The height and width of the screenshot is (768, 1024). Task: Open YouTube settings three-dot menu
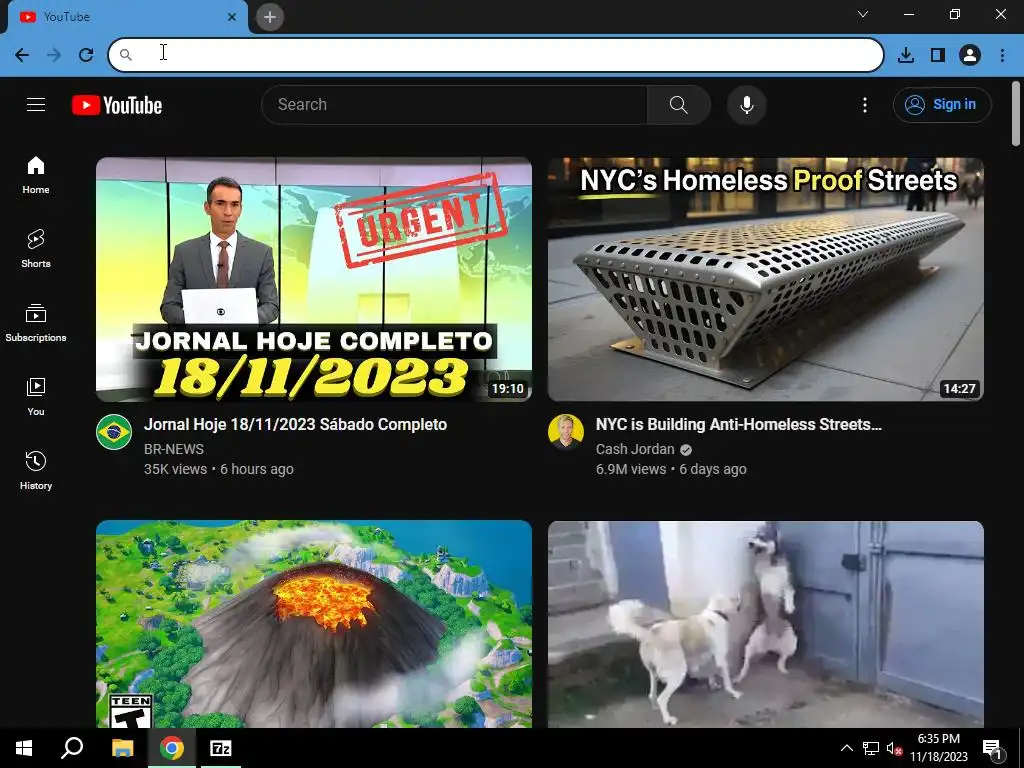coord(865,104)
